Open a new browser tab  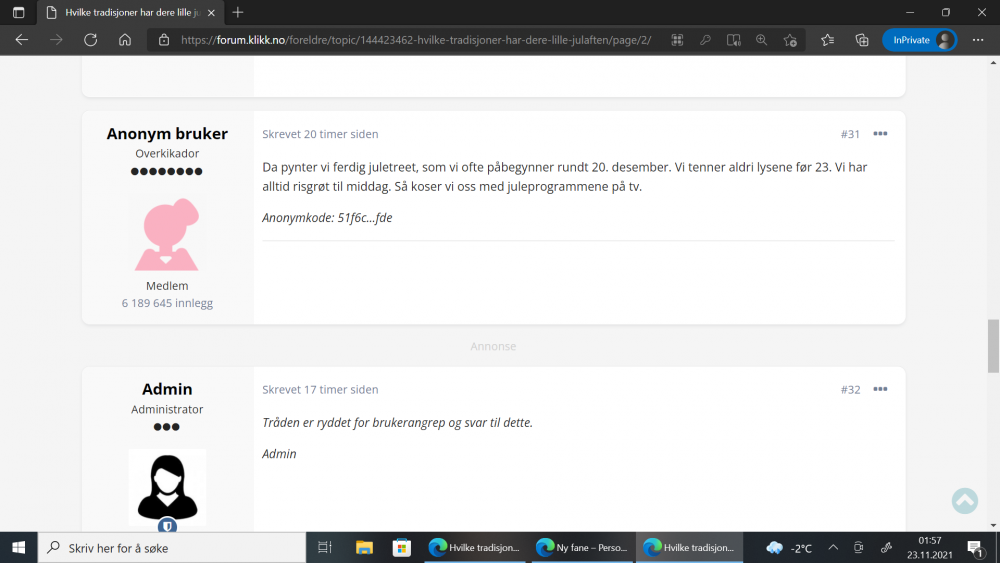[237, 13]
